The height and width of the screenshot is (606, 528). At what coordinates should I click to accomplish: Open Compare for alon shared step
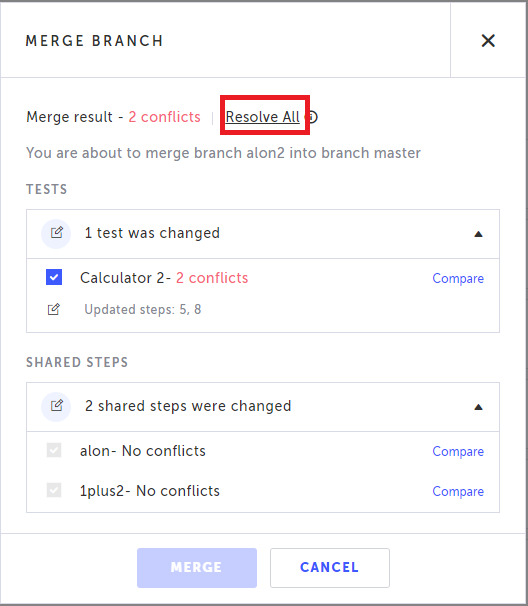point(458,451)
